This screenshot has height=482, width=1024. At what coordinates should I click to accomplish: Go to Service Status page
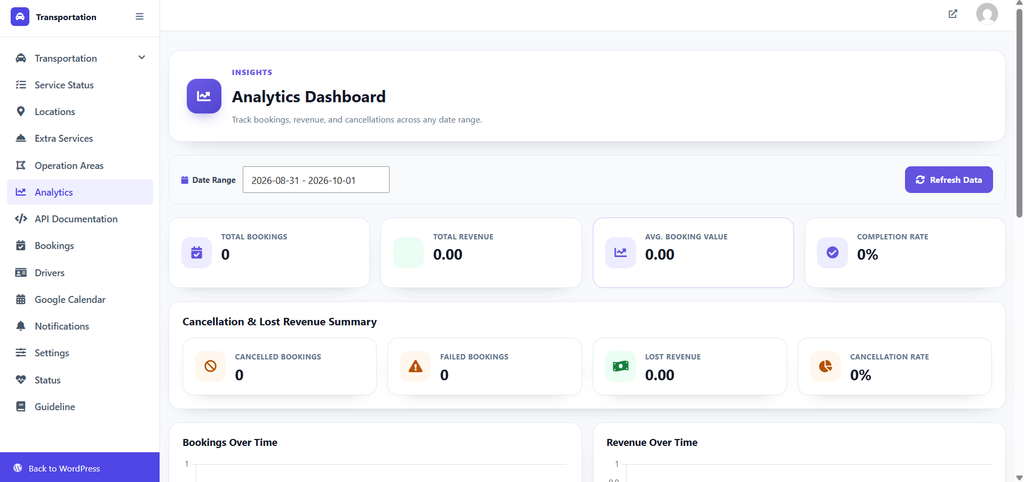pos(80,85)
